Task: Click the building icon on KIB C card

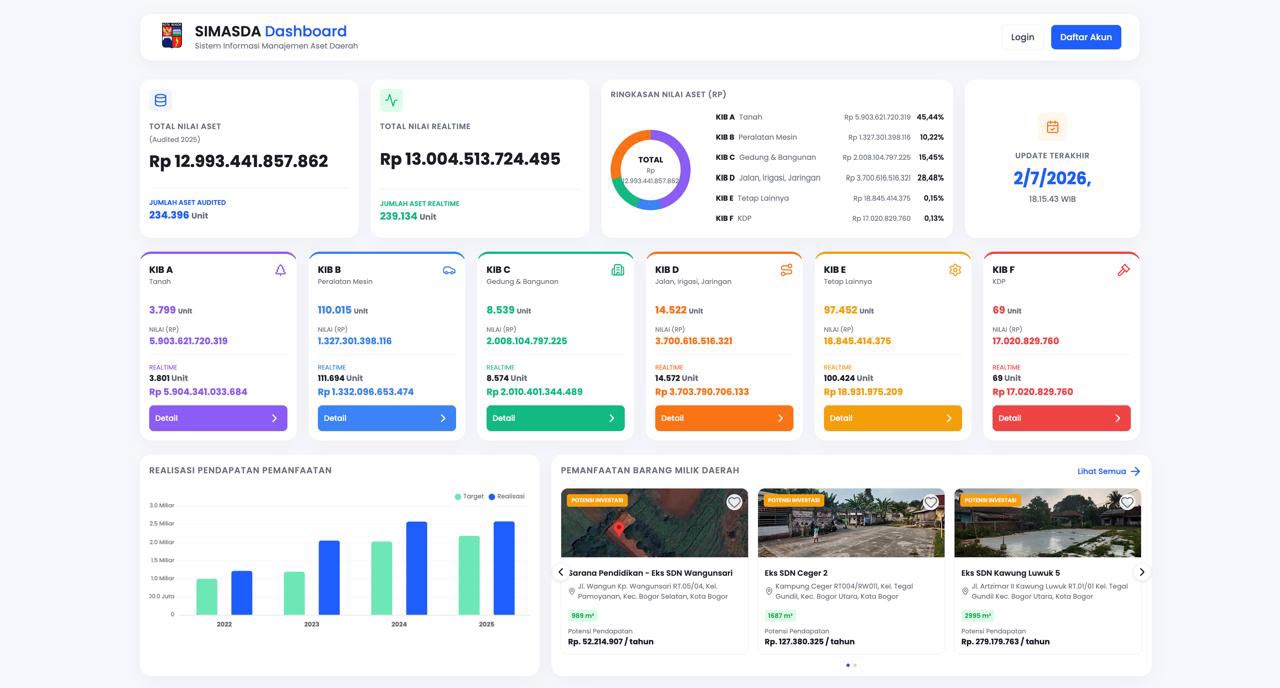Action: [x=617, y=270]
